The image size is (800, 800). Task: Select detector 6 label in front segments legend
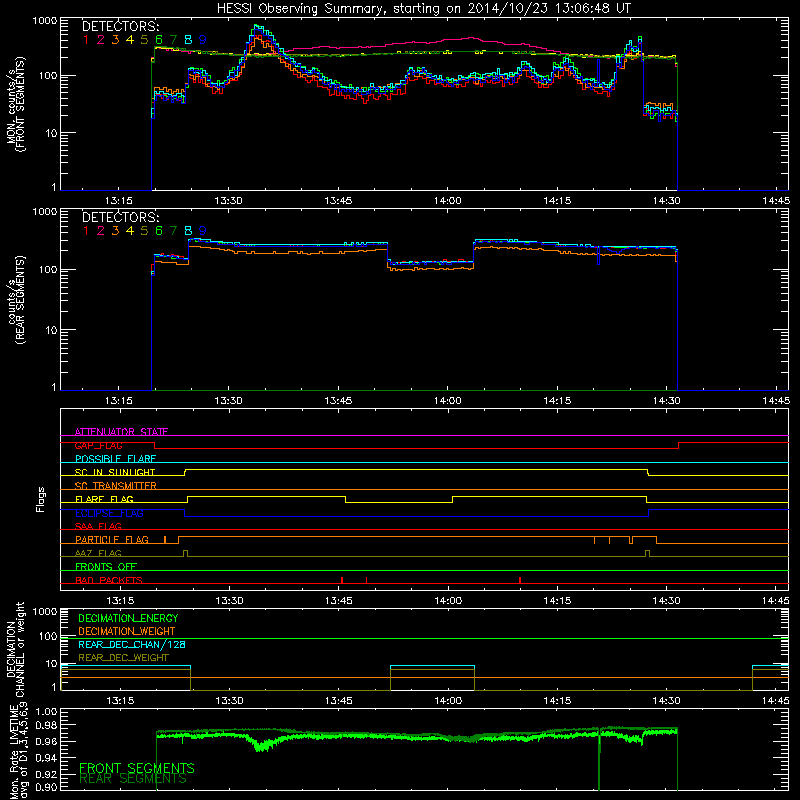159,40
